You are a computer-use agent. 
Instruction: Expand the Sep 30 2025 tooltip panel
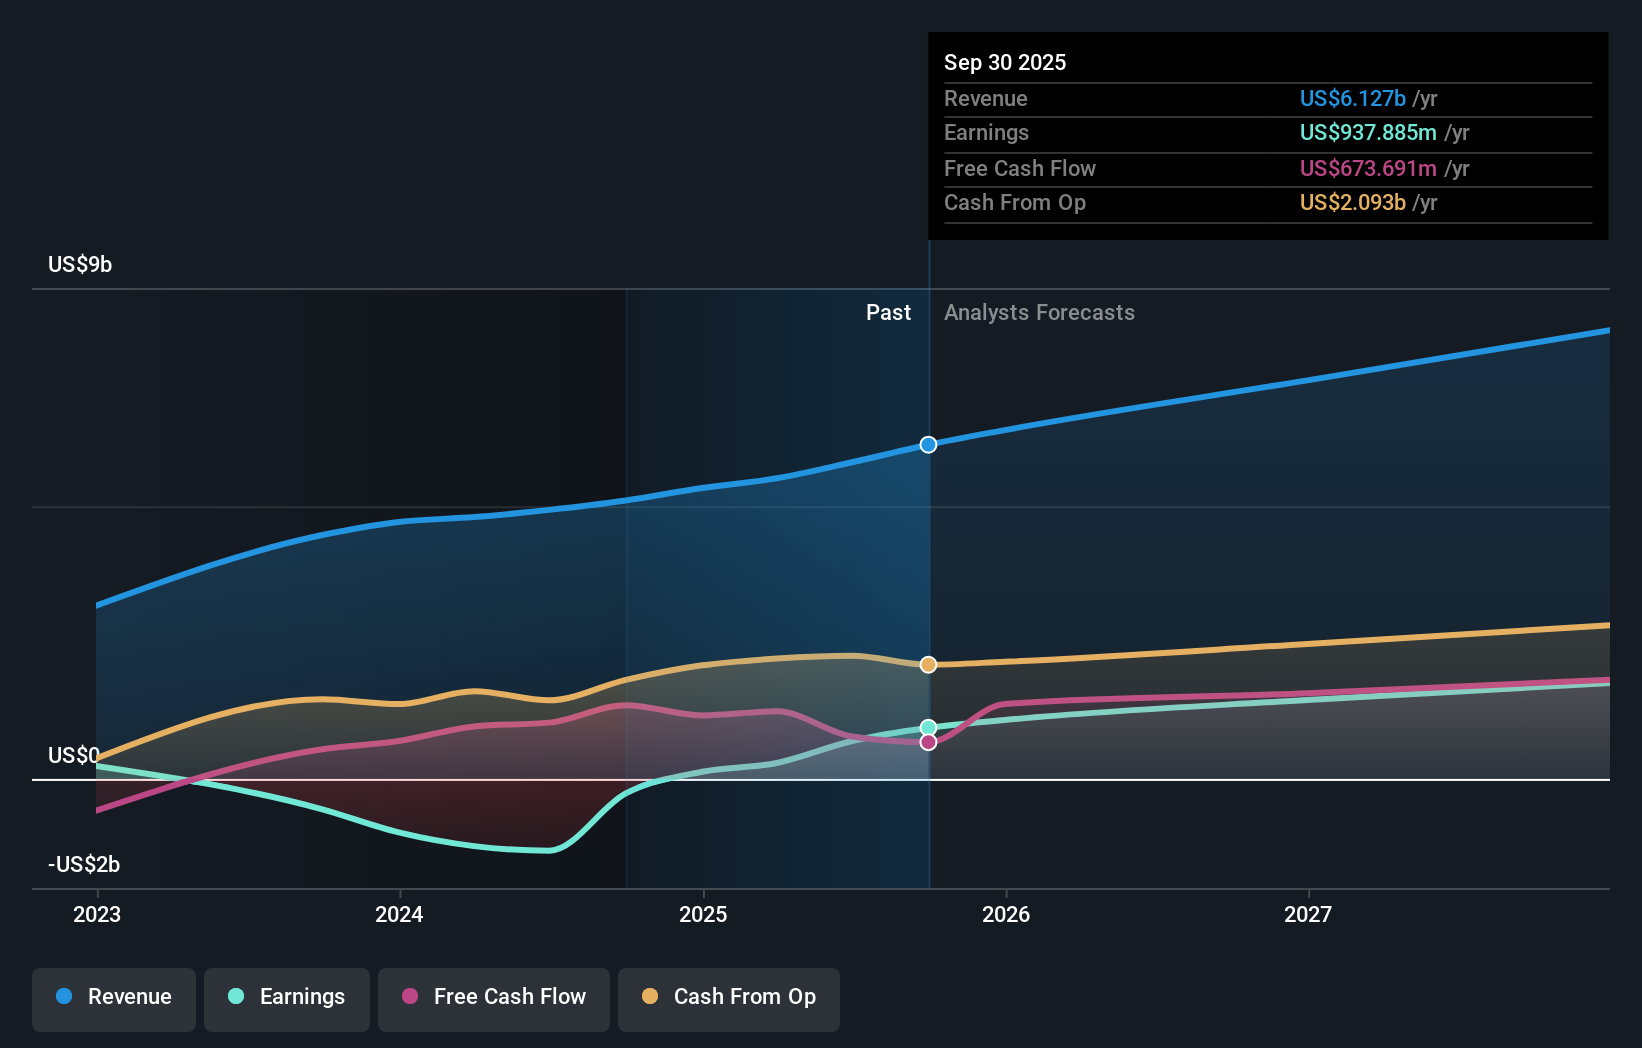pos(1005,62)
